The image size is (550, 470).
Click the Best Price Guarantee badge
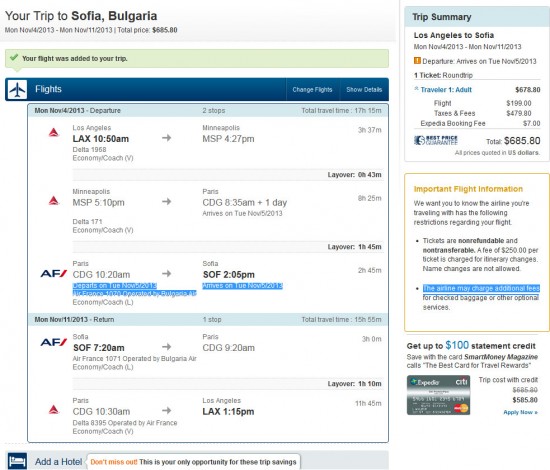436,140
